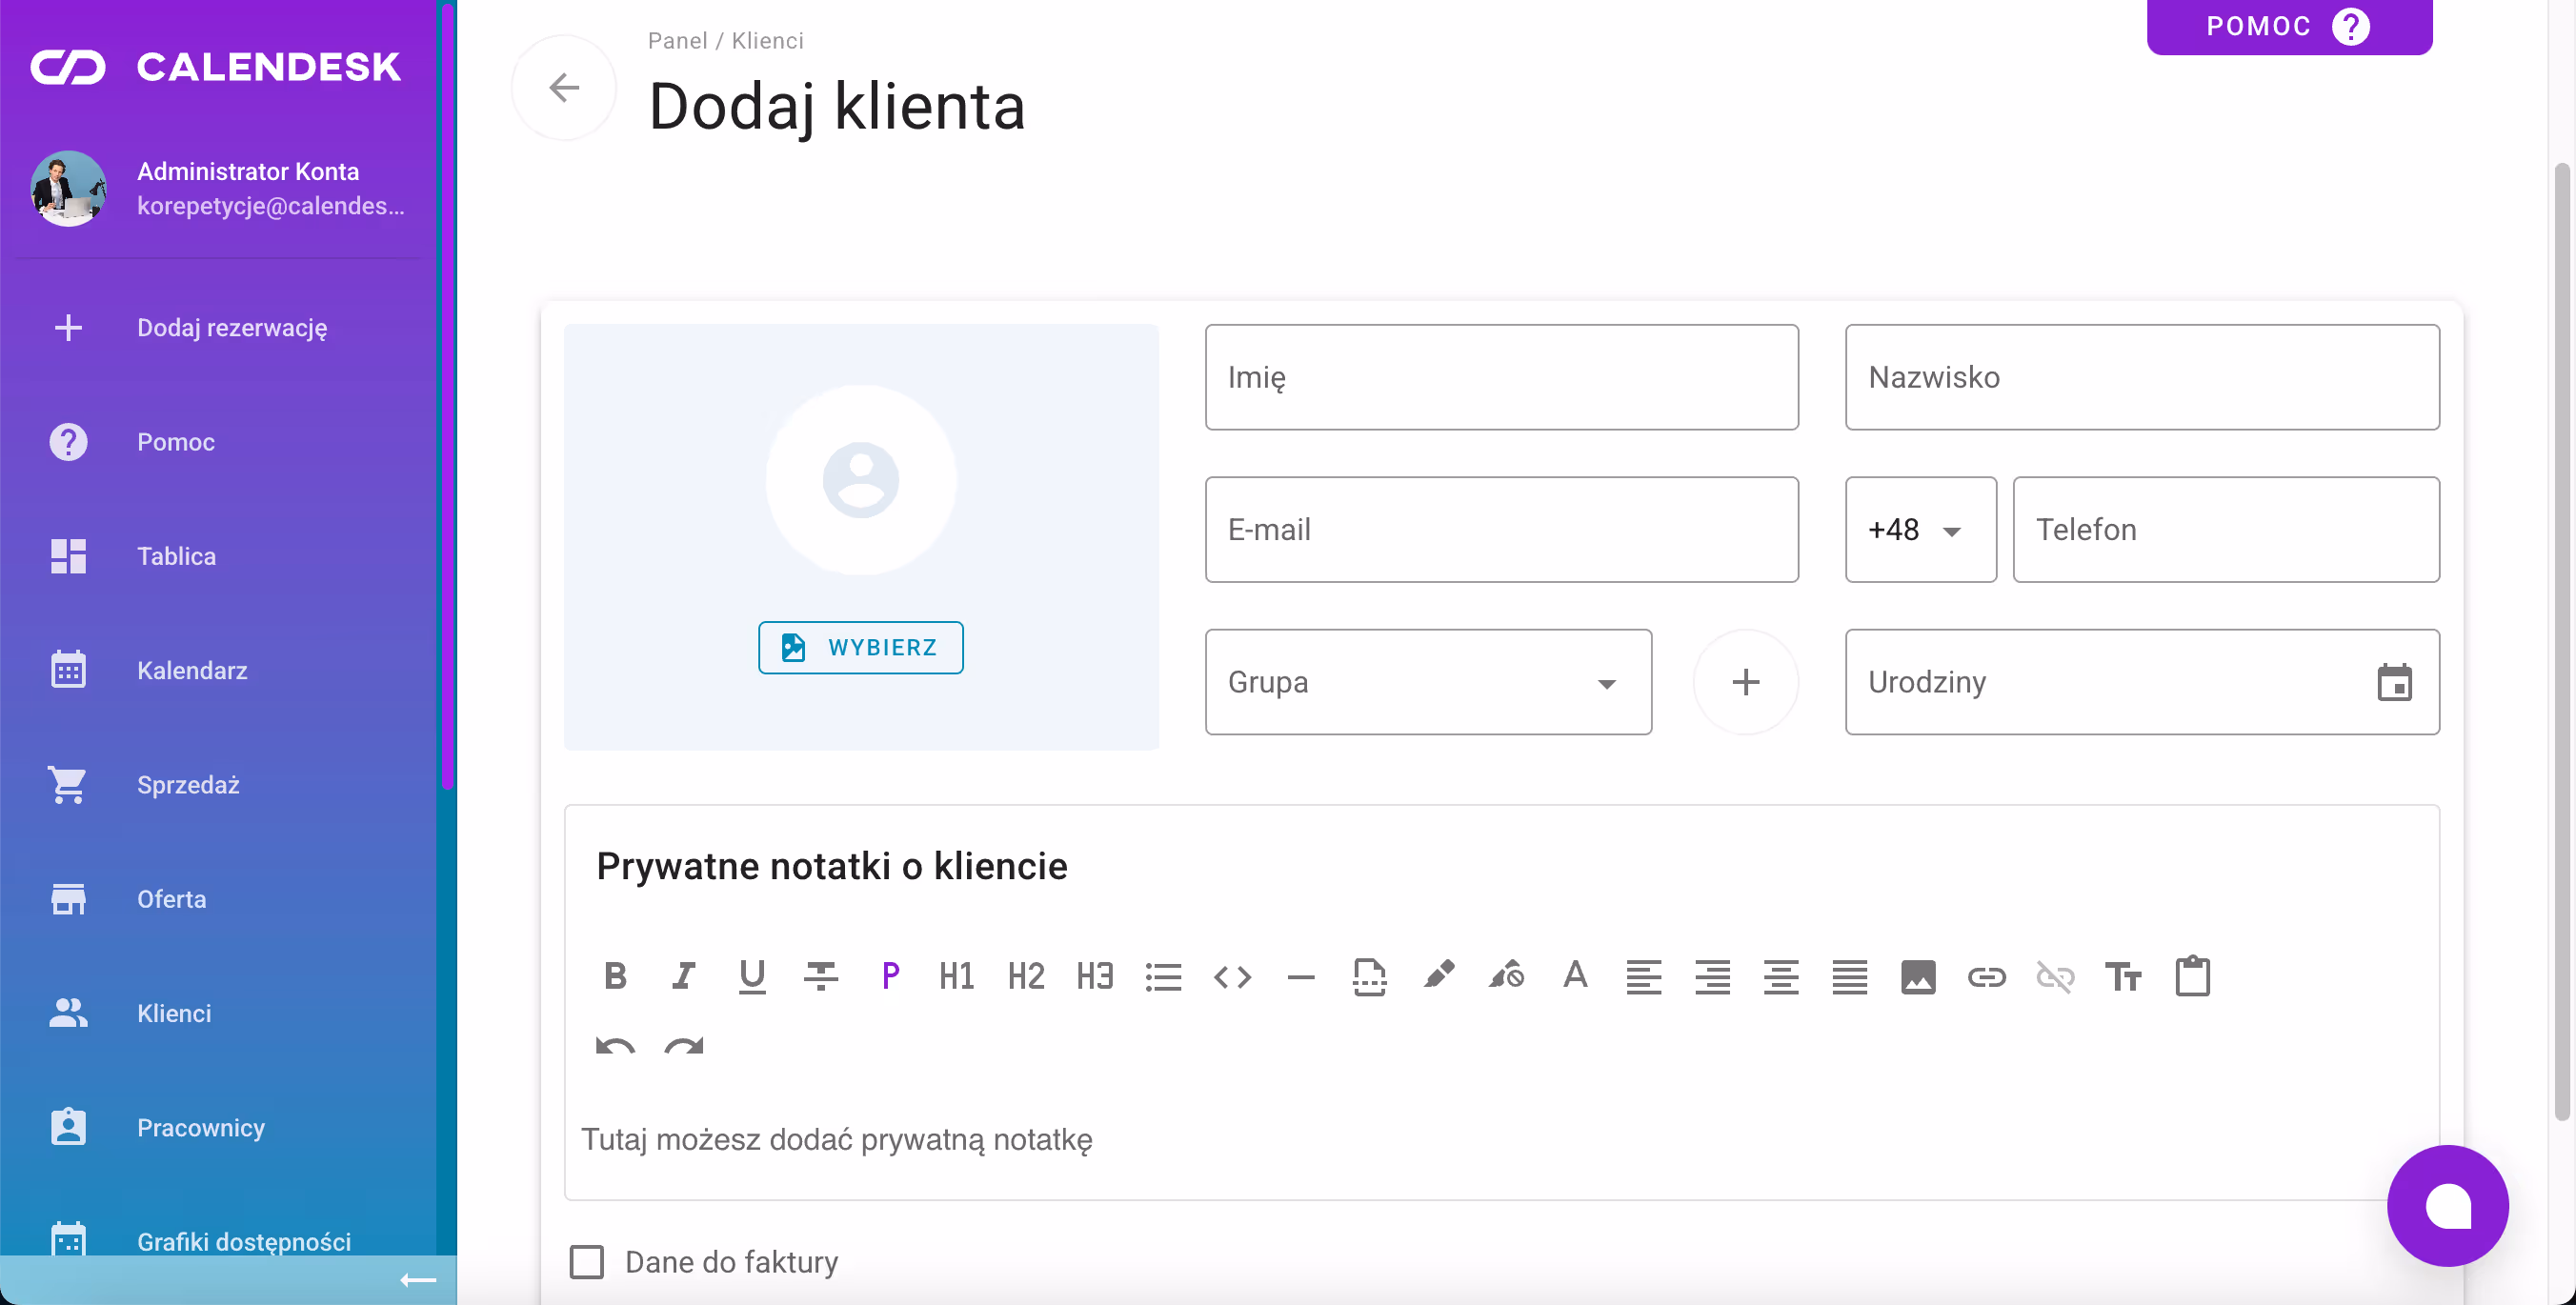
Task: Toggle paragraph formatting with the P icon
Action: pos(890,976)
